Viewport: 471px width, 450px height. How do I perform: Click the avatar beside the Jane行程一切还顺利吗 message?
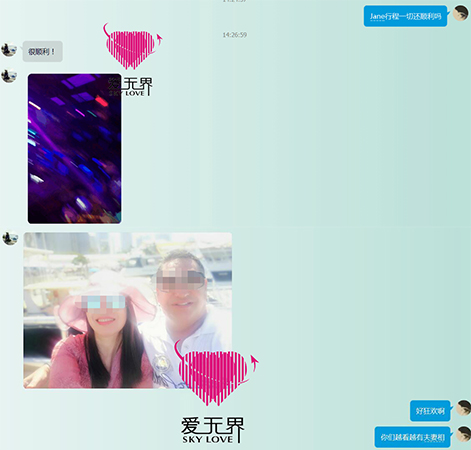(x=461, y=13)
